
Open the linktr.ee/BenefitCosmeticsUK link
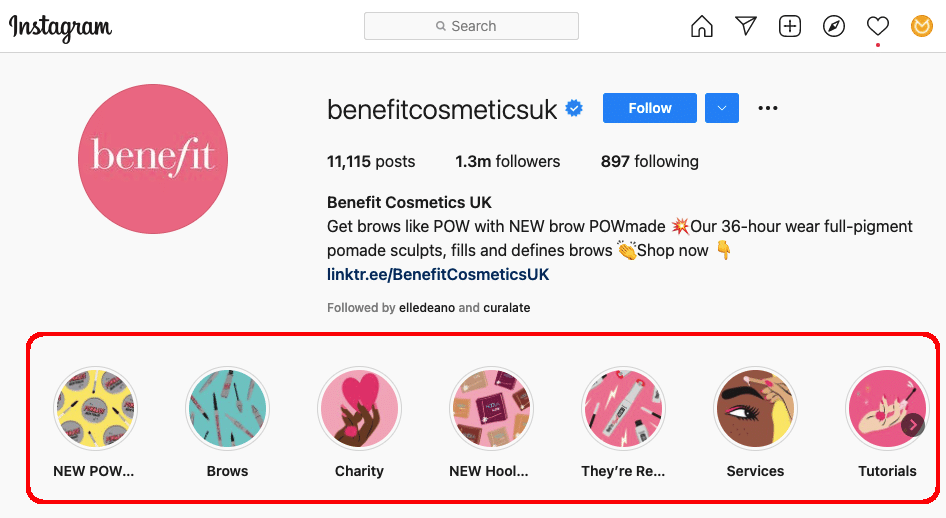click(x=438, y=274)
